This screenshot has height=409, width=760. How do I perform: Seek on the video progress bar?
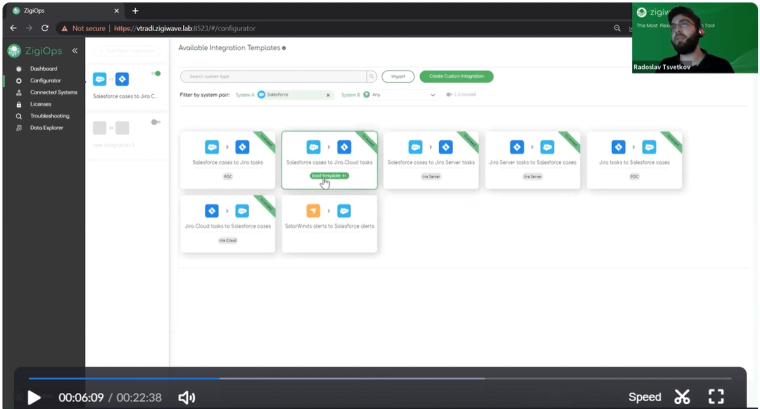click(x=380, y=378)
